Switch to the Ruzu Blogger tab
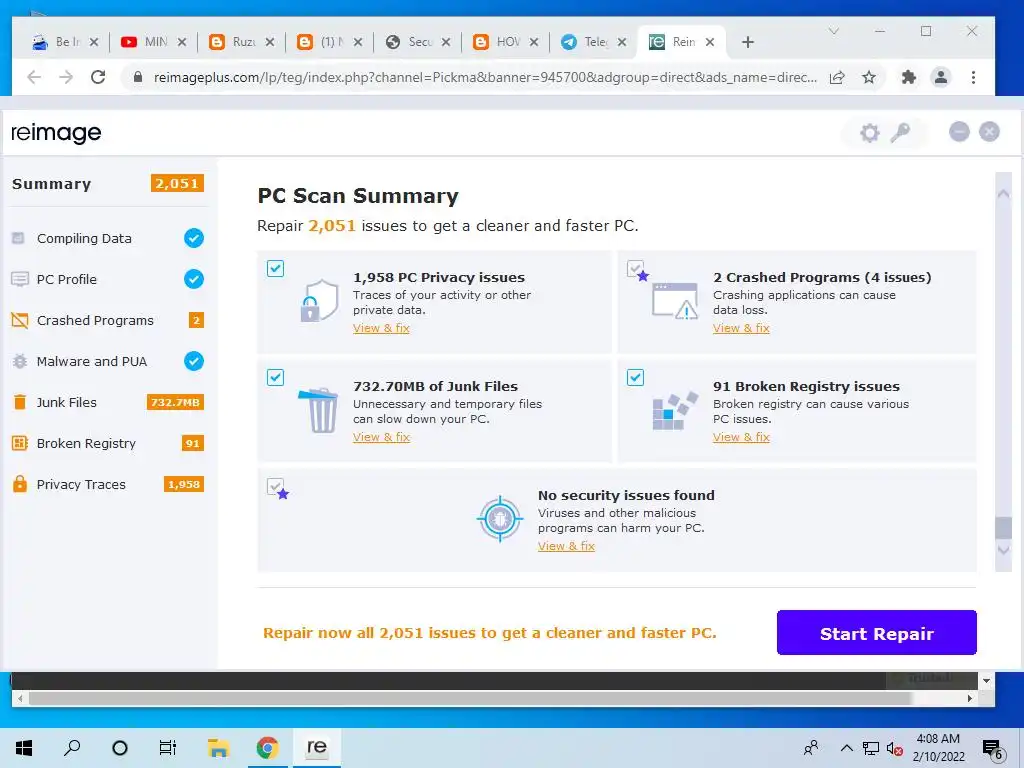The height and width of the screenshot is (768, 1024). [242, 42]
